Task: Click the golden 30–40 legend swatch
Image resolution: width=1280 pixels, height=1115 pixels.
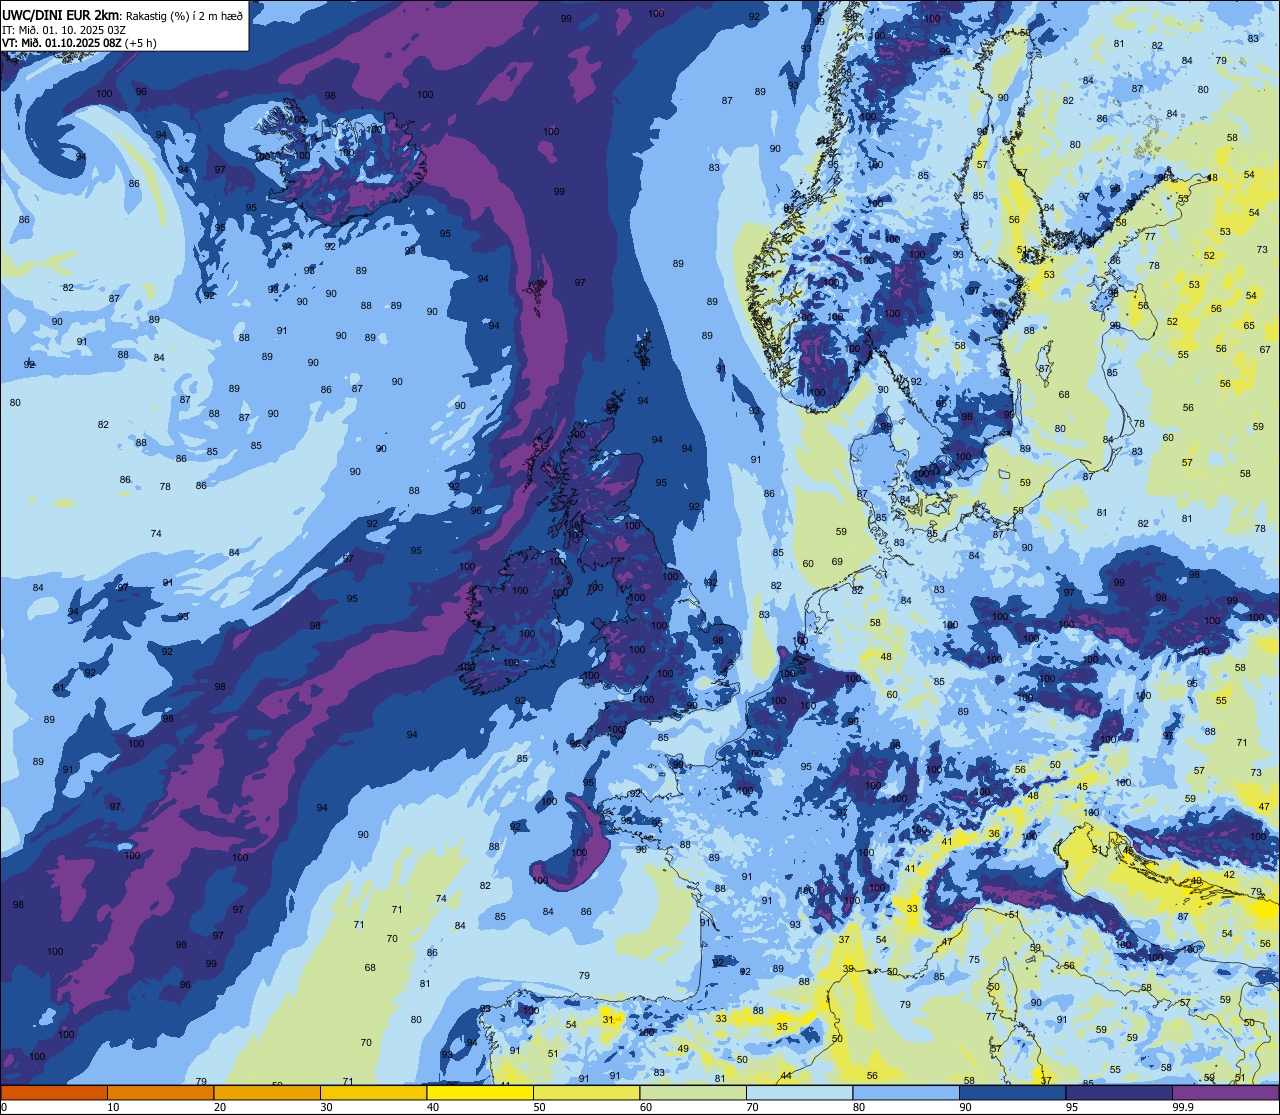Action: point(373,1092)
